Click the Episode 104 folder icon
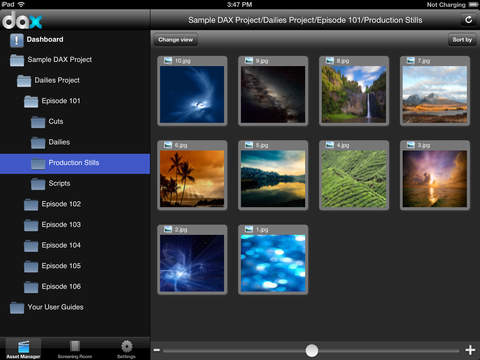The width and height of the screenshot is (480, 360). pyautogui.click(x=31, y=246)
